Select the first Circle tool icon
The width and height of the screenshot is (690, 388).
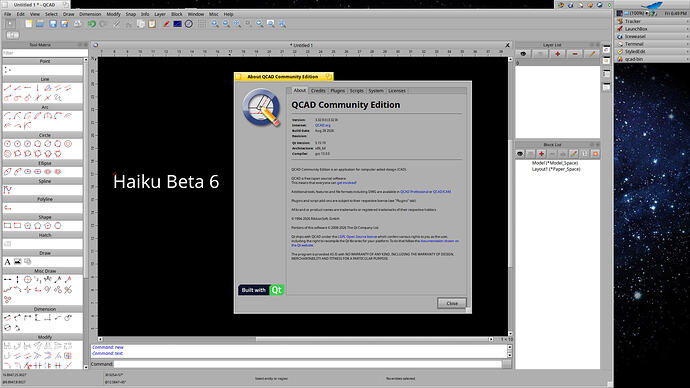[7, 144]
